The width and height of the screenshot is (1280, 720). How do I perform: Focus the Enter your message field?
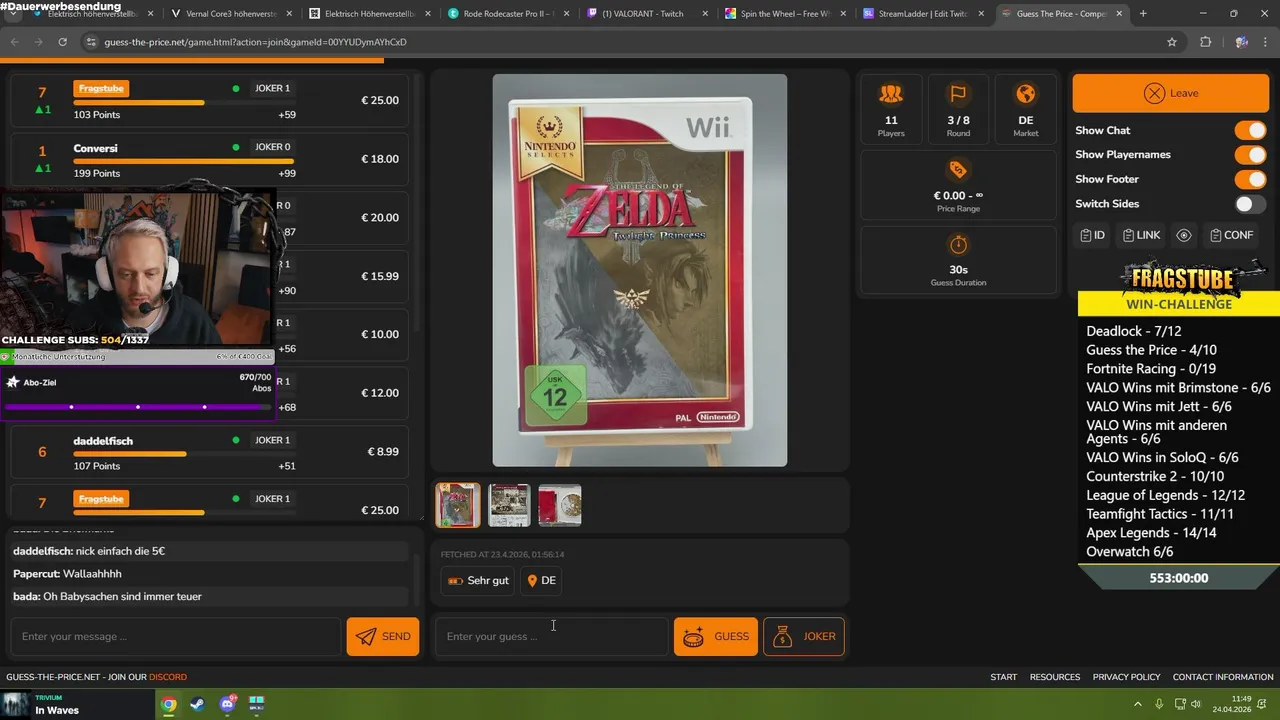176,637
